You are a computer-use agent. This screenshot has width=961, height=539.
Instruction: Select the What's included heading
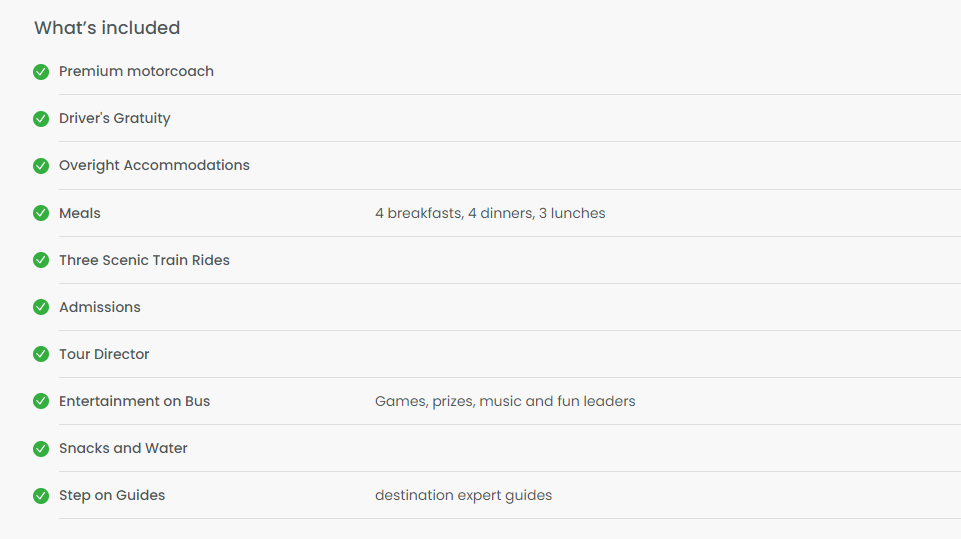107,28
